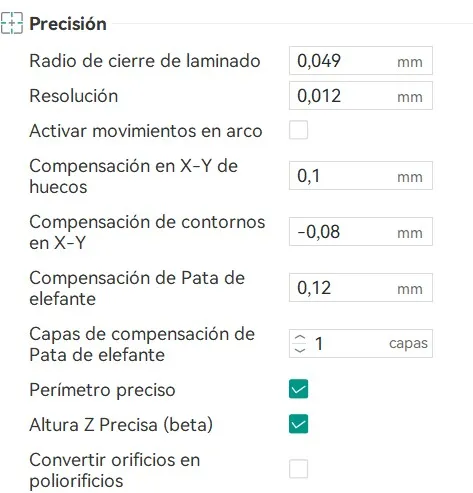Click the Precisión section crosshair icon
The height and width of the screenshot is (493, 473).
coord(12,23)
